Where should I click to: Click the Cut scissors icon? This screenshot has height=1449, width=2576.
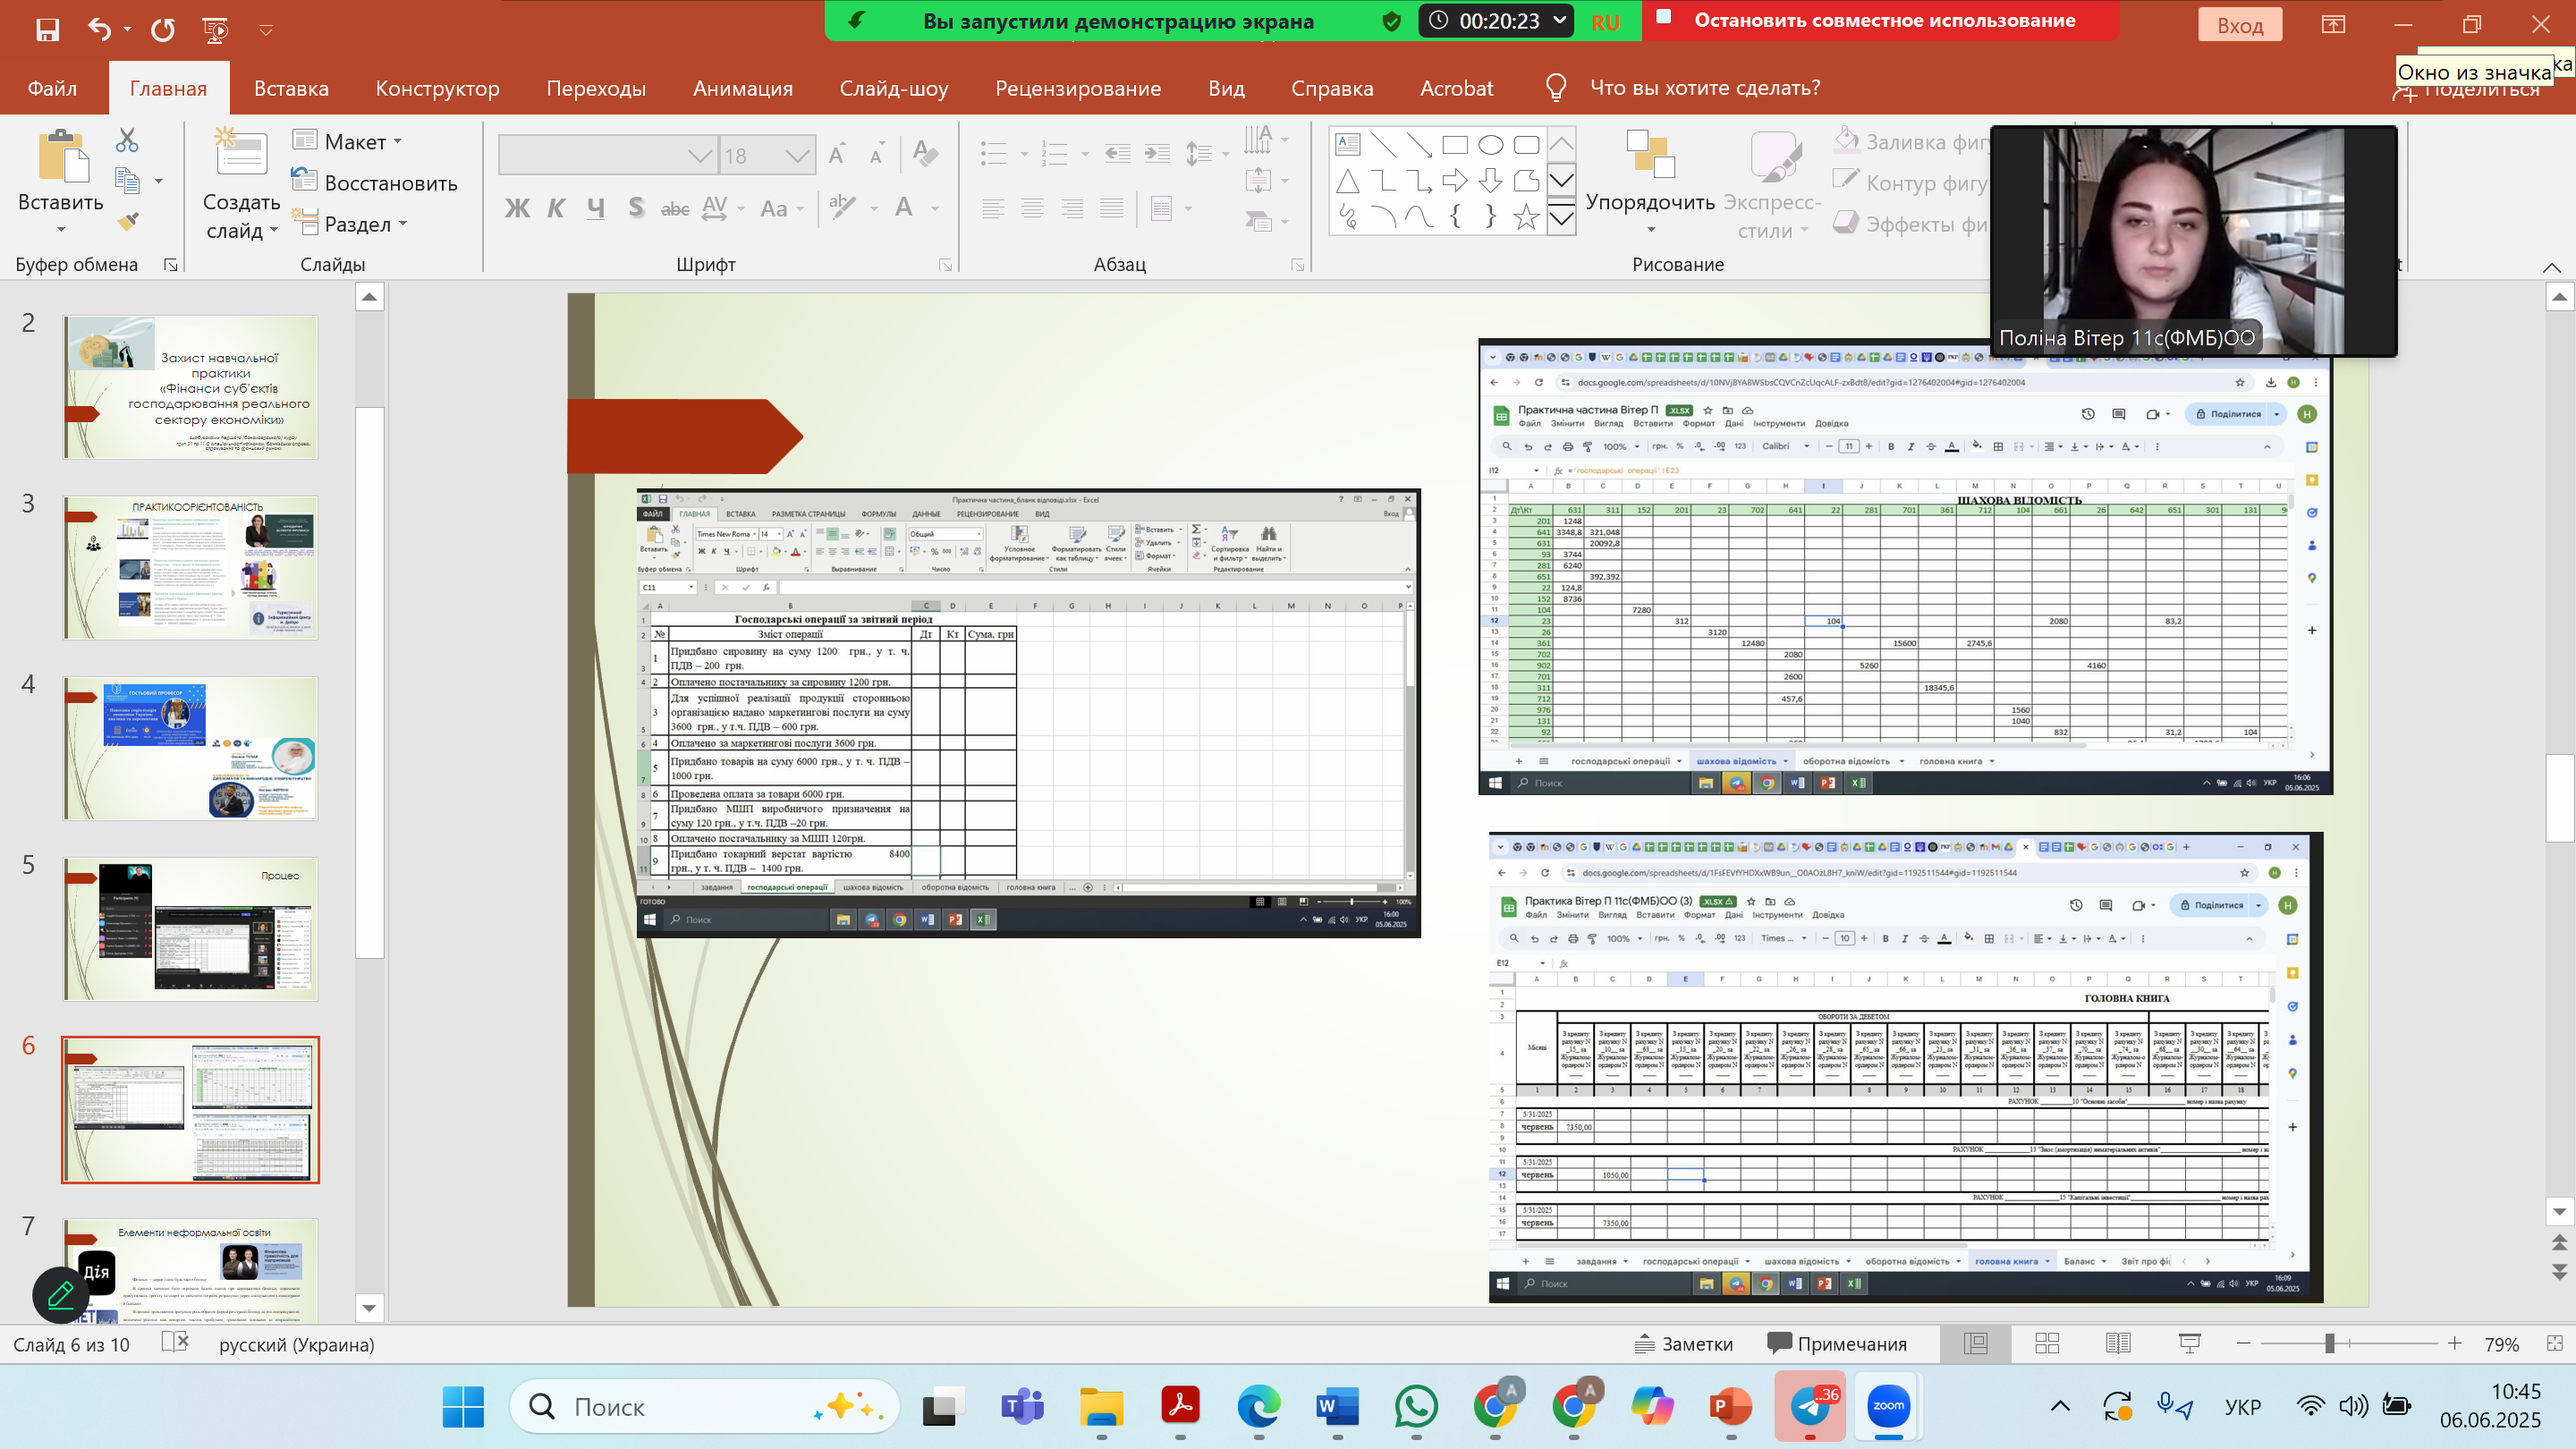click(127, 140)
